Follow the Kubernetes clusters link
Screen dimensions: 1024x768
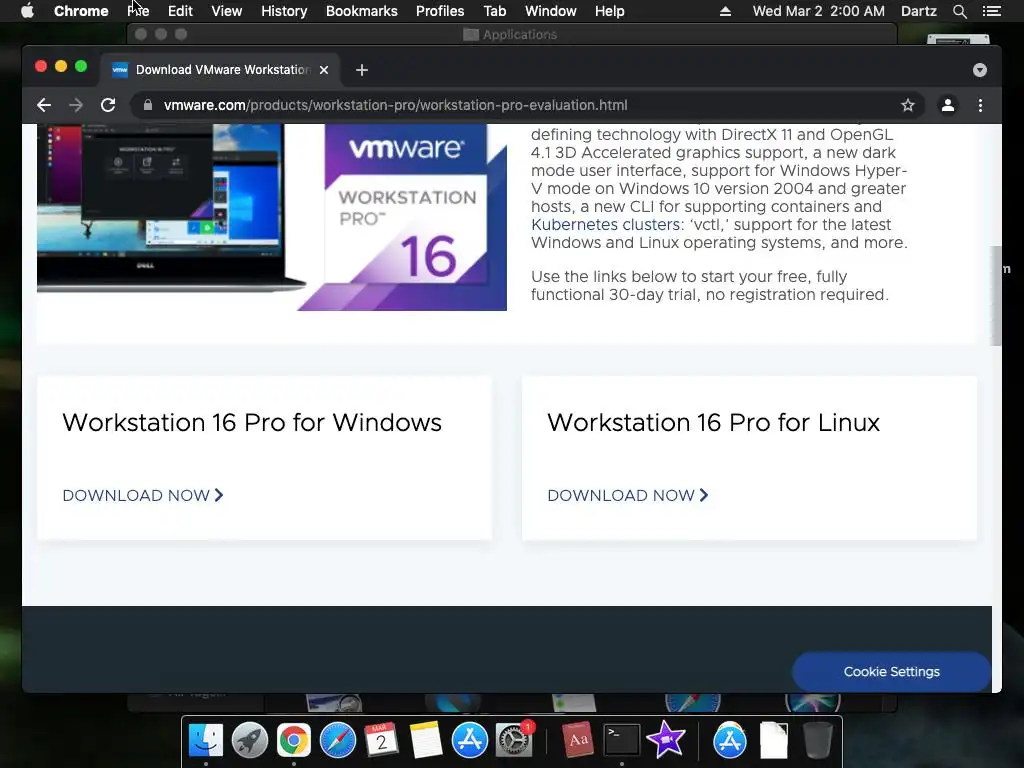tap(605, 225)
